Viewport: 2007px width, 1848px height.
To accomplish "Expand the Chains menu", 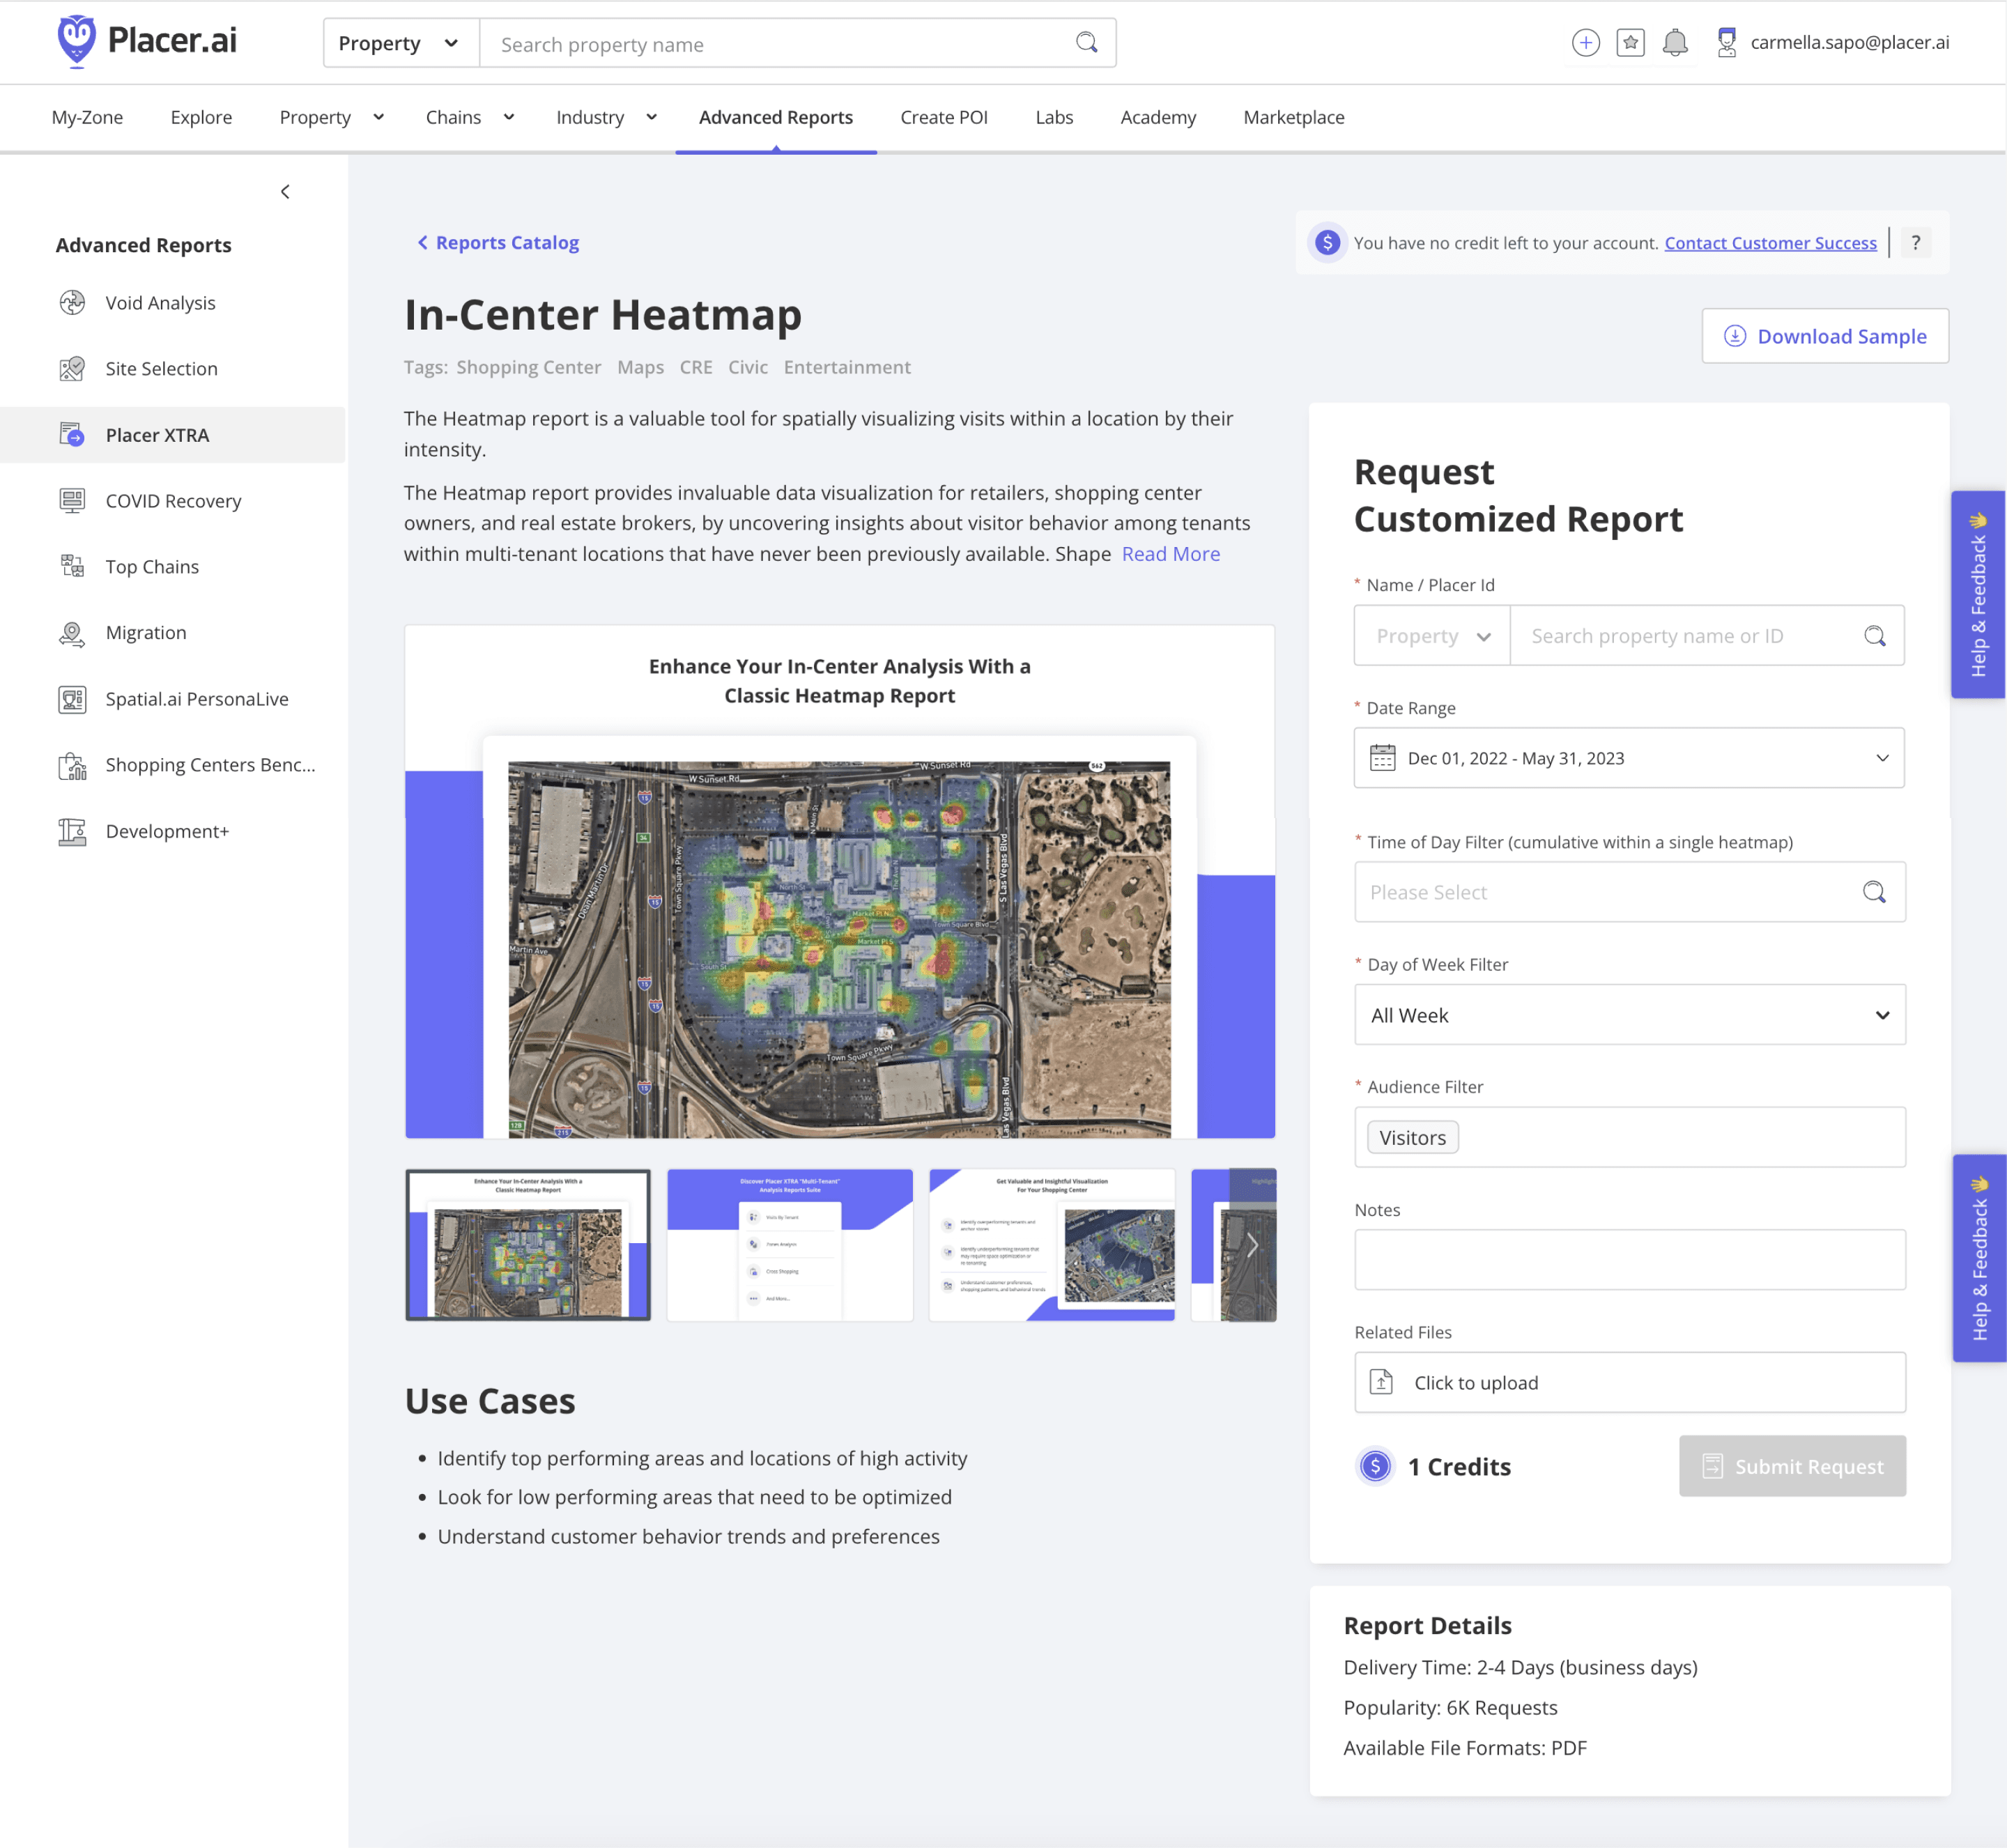I will pyautogui.click(x=469, y=117).
